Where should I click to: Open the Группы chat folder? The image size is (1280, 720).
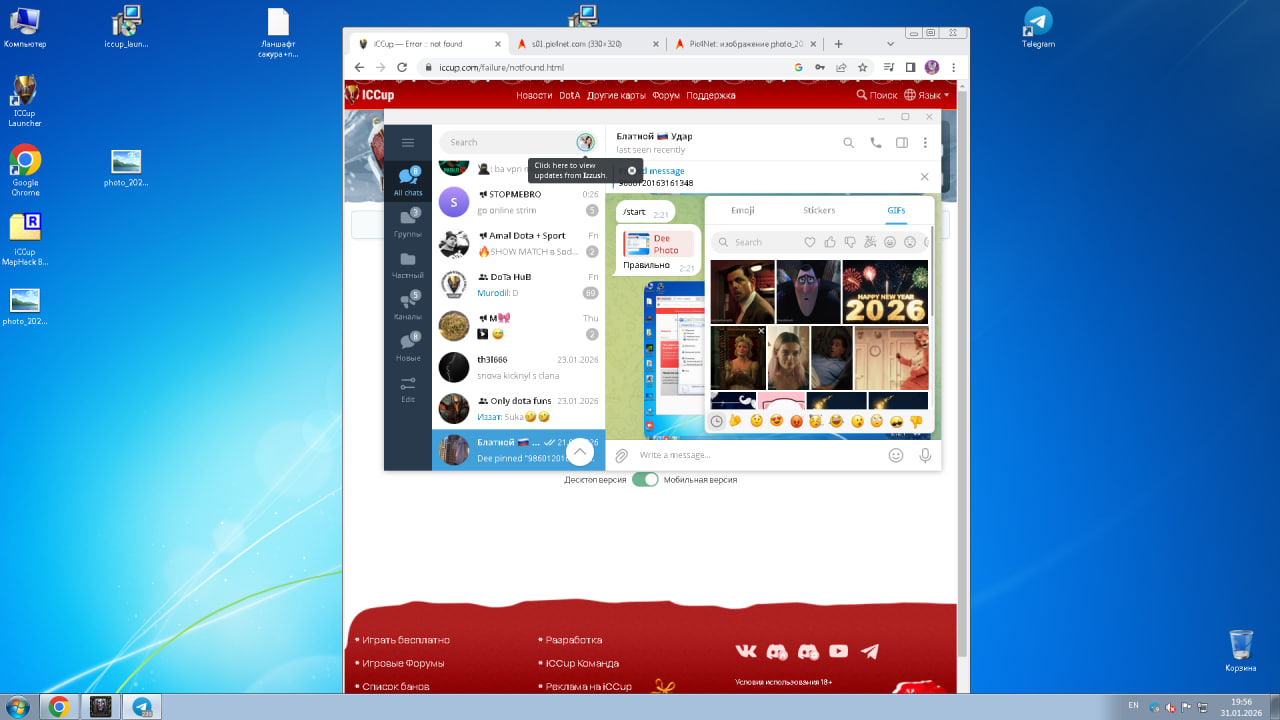[x=408, y=223]
